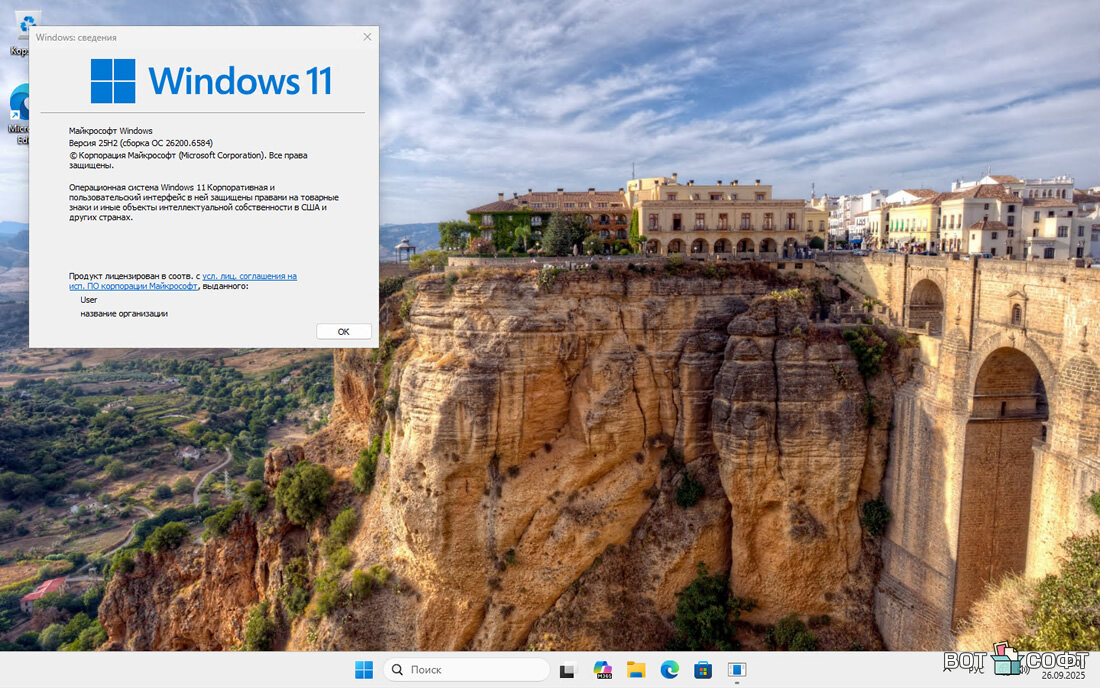Launch Microsoft Edge from the taskbar

tap(669, 670)
